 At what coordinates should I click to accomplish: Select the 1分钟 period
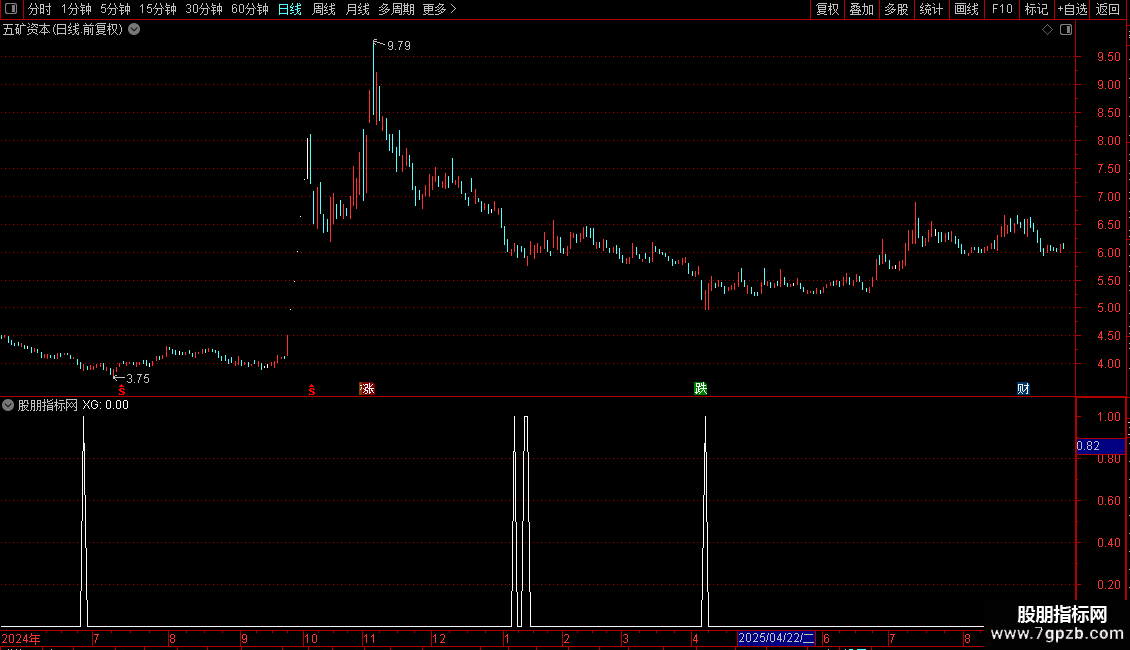[x=76, y=9]
